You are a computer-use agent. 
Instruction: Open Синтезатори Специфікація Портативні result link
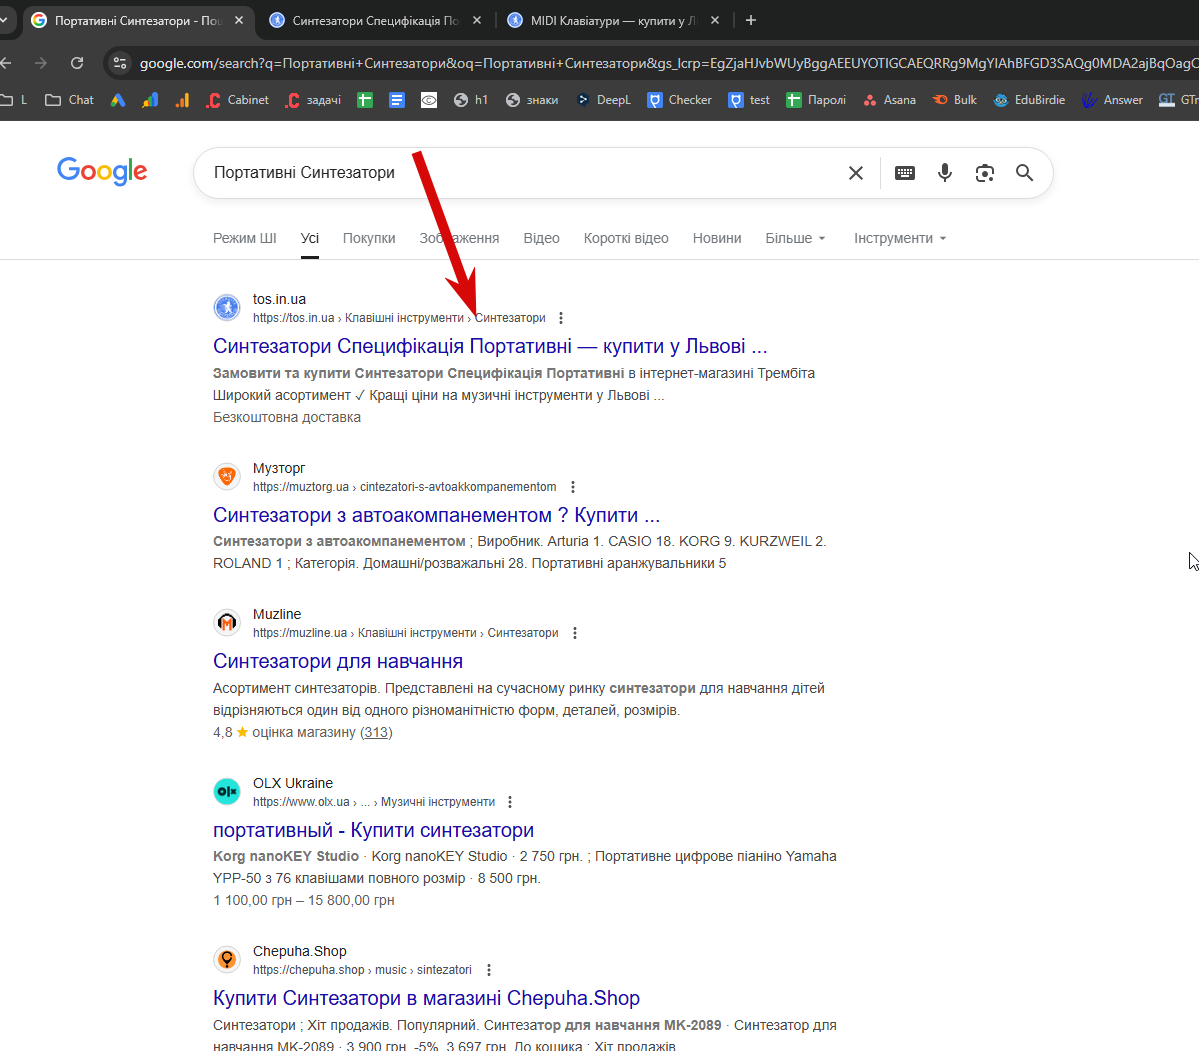(x=490, y=347)
